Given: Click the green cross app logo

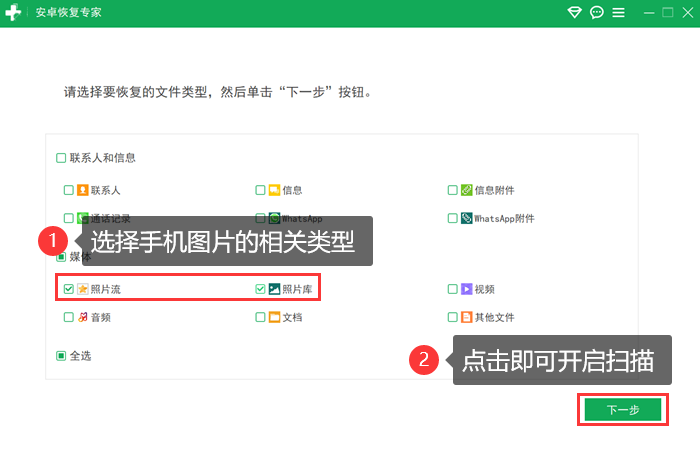Looking at the screenshot, I should [15, 13].
